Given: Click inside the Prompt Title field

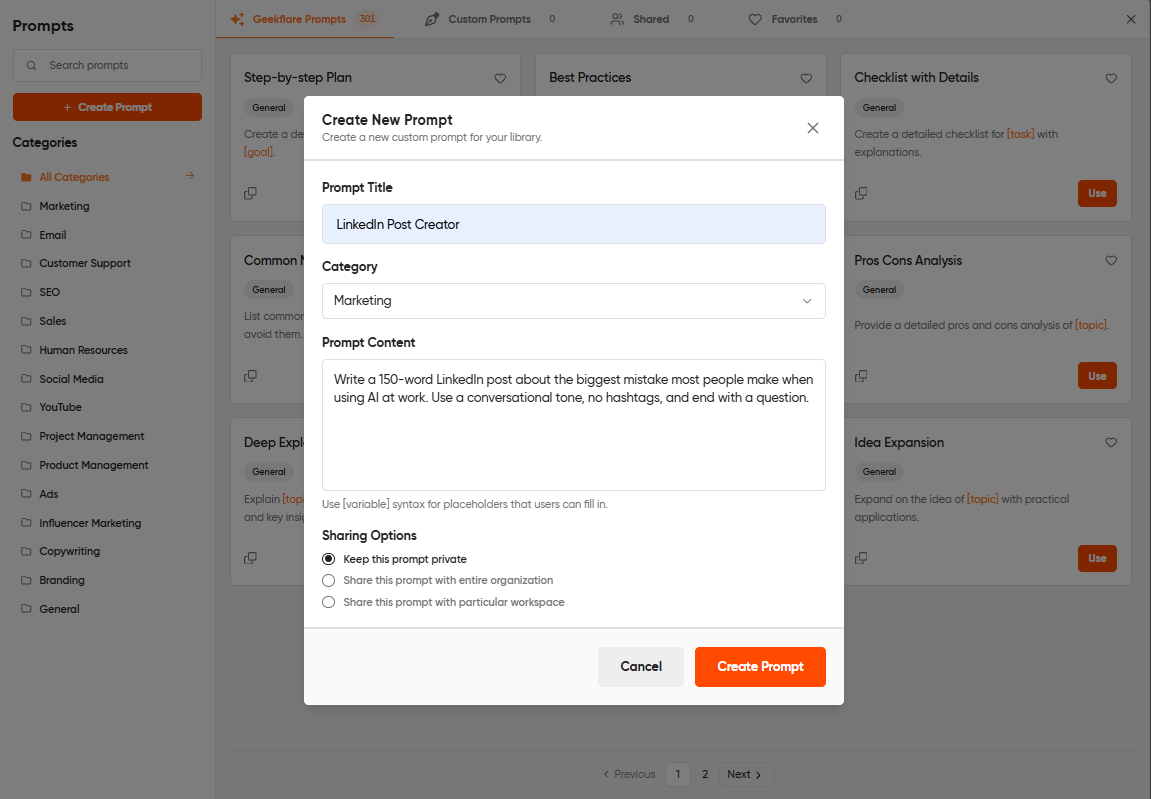Looking at the screenshot, I should (x=573, y=224).
